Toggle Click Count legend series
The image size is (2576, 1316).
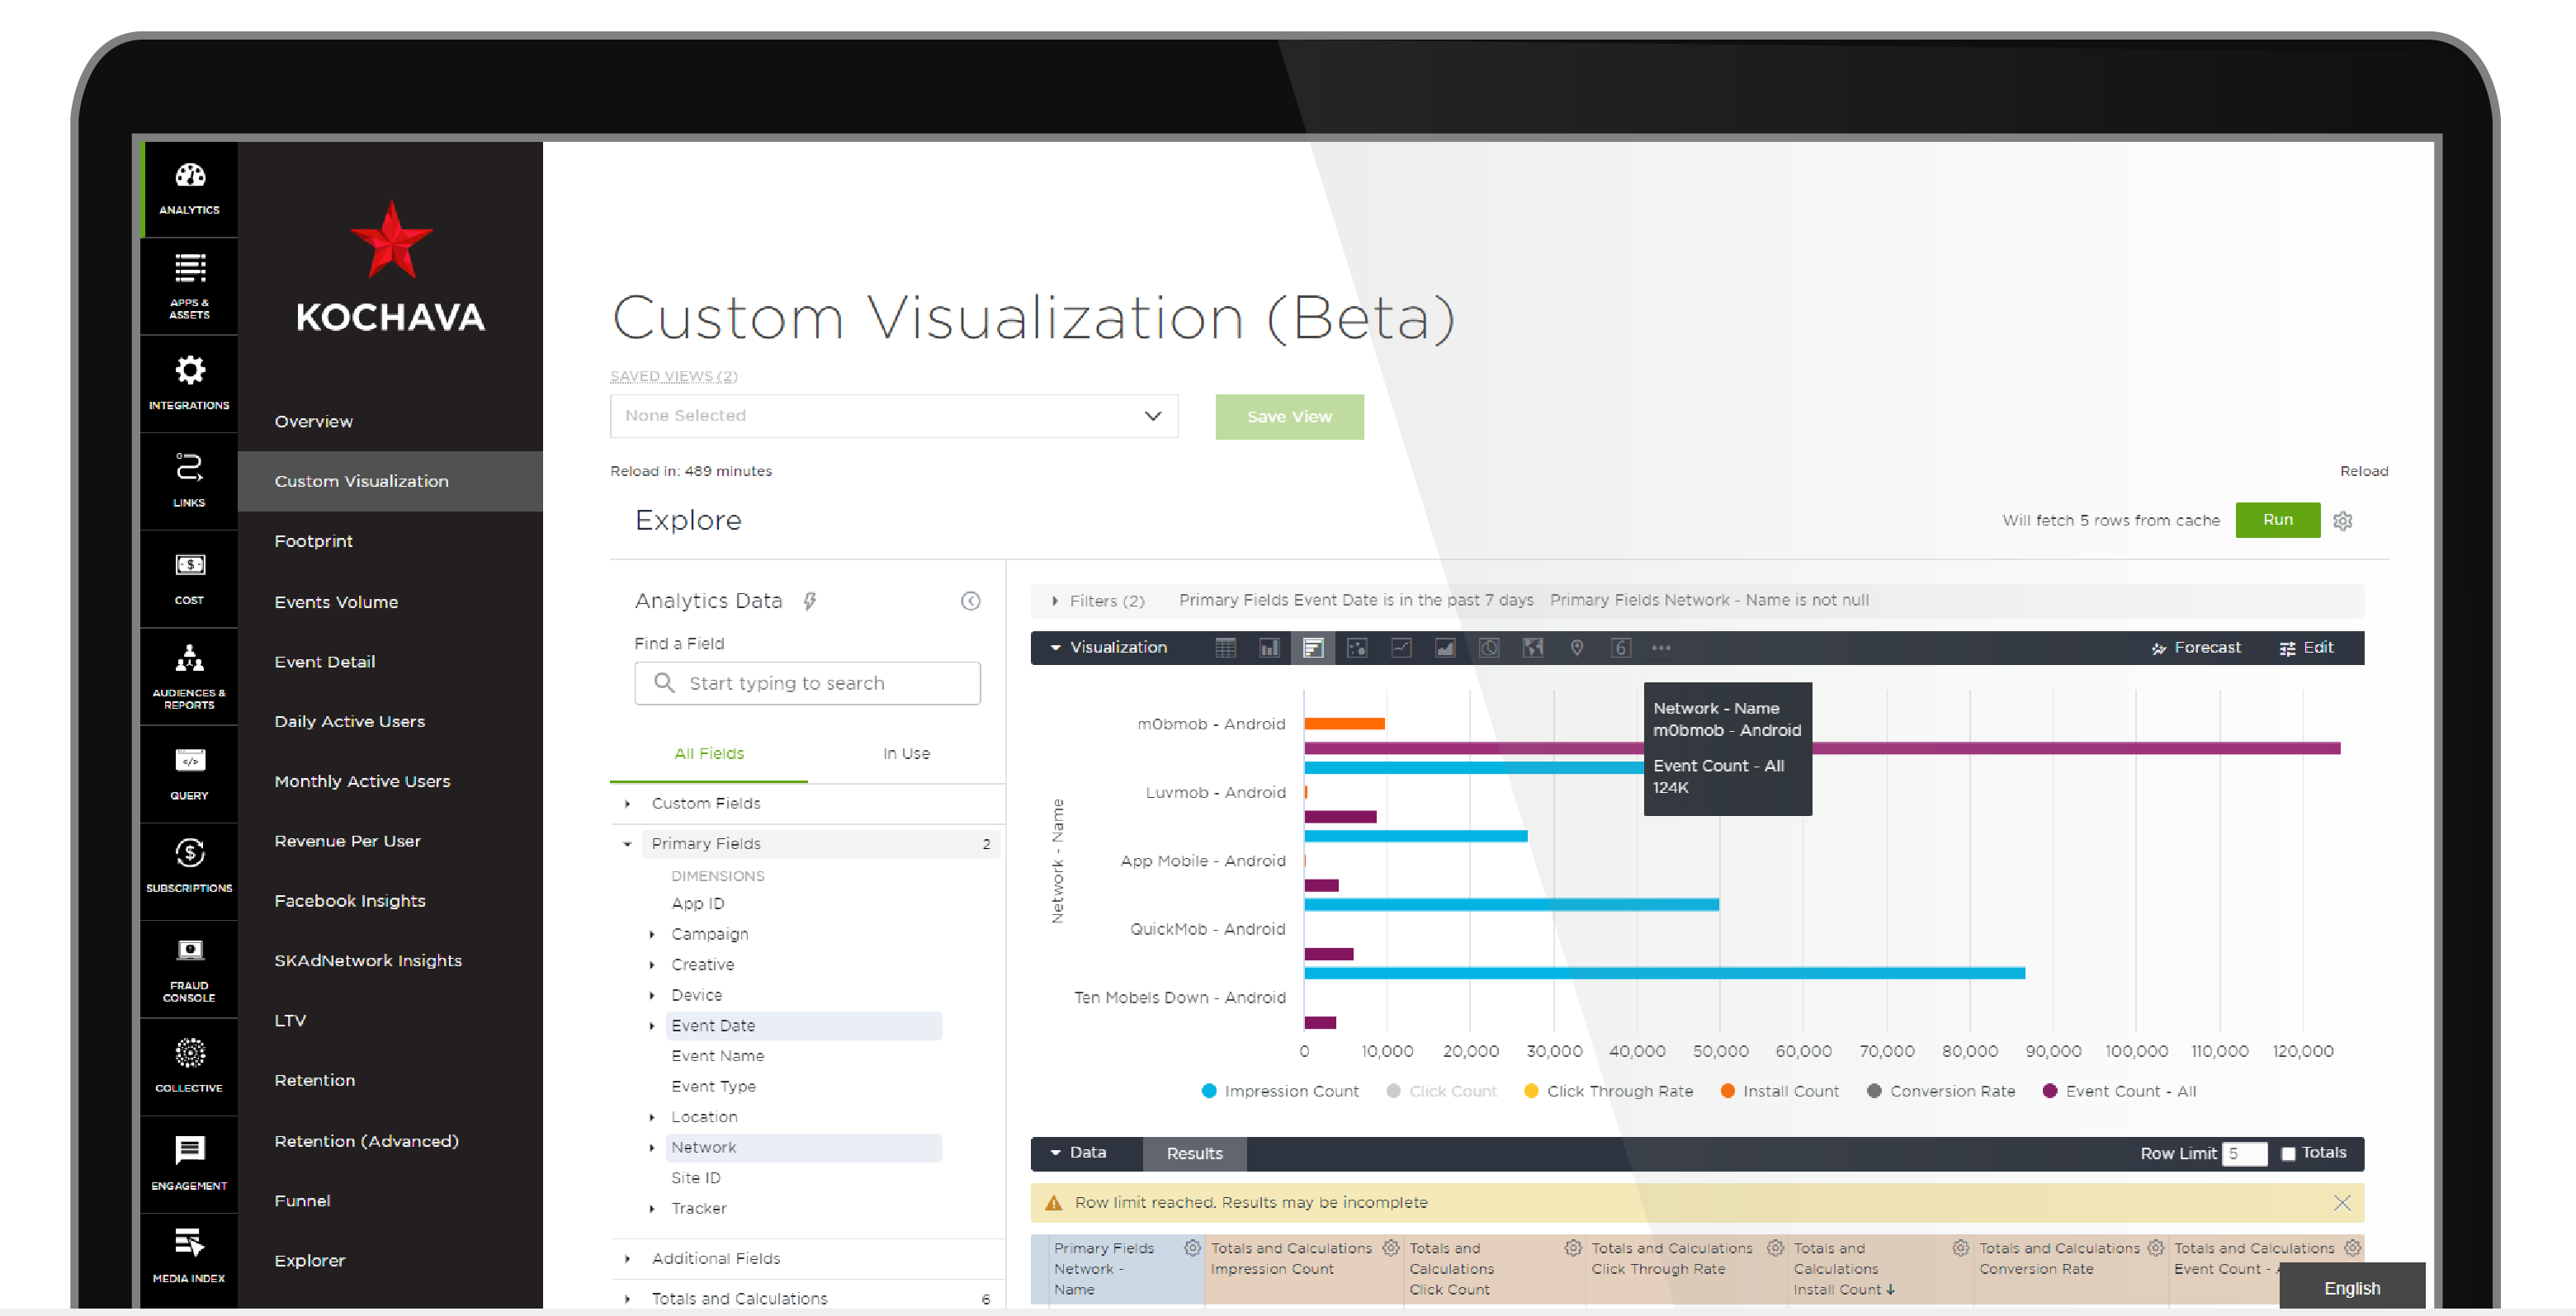[1442, 1091]
